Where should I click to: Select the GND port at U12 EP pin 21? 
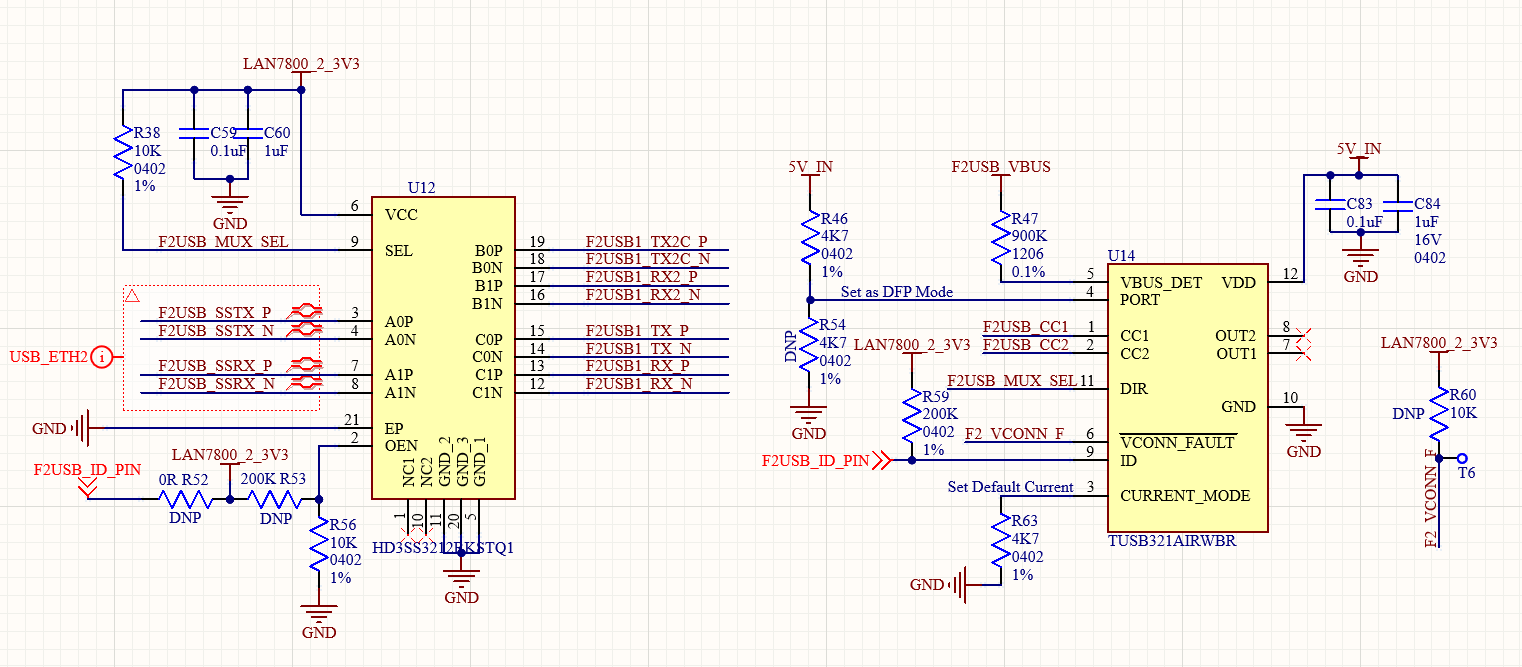(x=60, y=428)
